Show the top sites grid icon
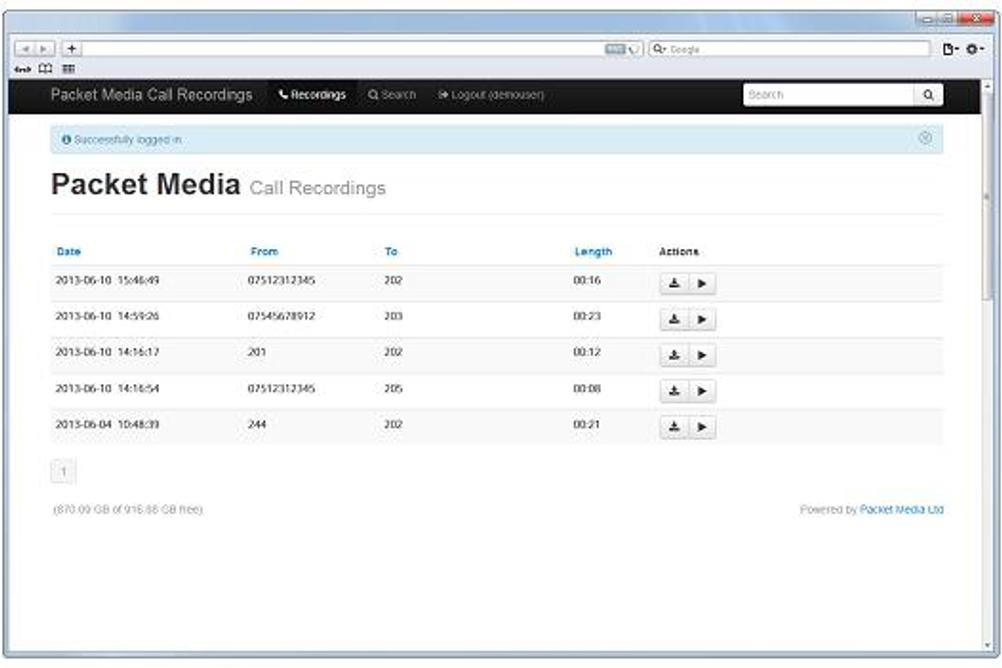1002x668 pixels. point(68,68)
